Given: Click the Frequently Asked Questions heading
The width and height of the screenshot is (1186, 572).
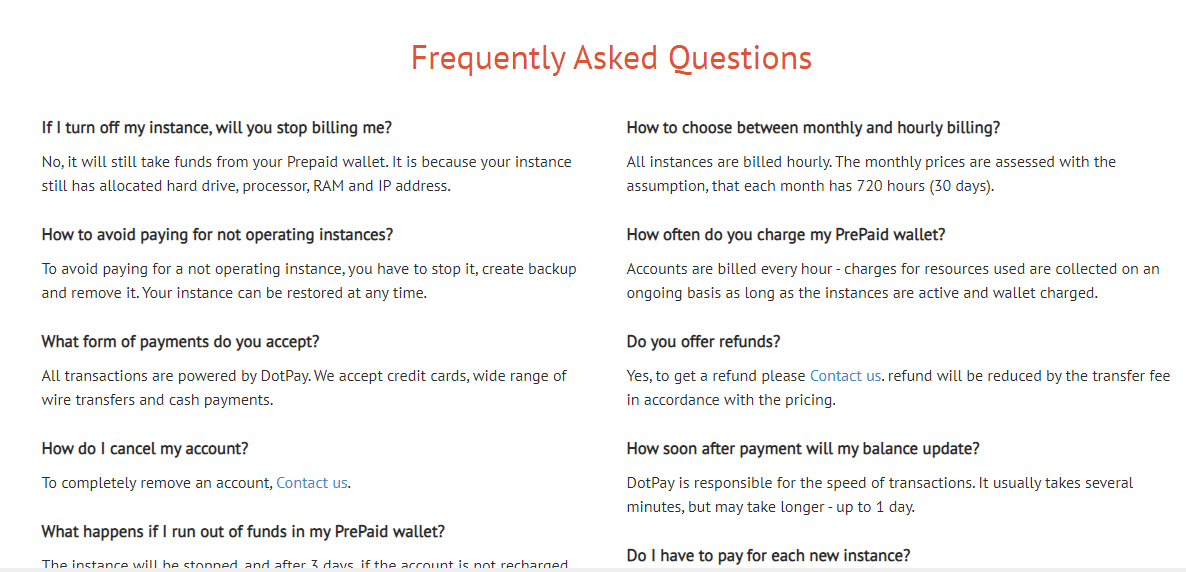Looking at the screenshot, I should [611, 58].
